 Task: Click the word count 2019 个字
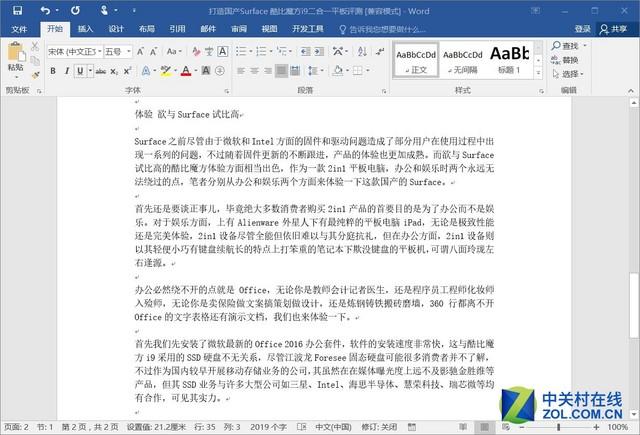pyautogui.click(x=268, y=427)
